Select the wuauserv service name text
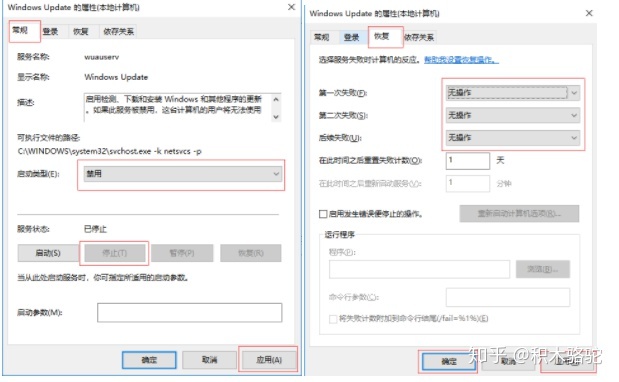Screen dimensions: 619x382 (101, 57)
